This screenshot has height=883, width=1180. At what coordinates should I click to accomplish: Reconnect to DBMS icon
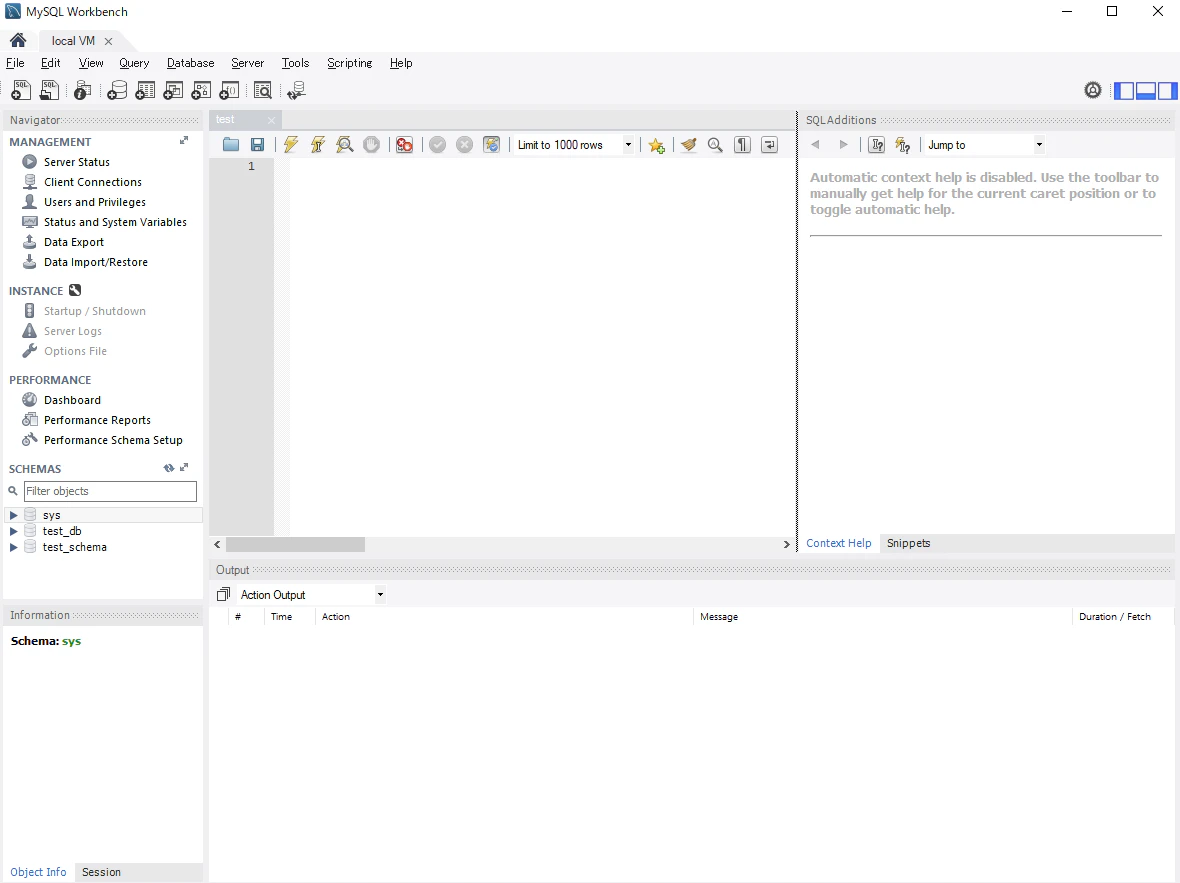coord(297,90)
